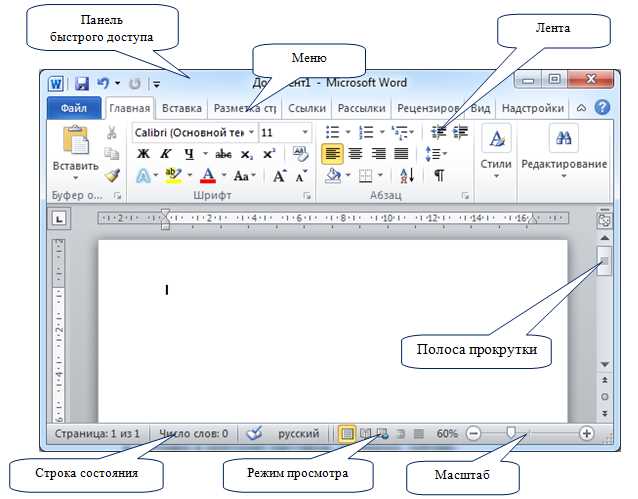The image size is (638, 499).
Task: Click the Clear Formatting icon
Action: [x=301, y=153]
